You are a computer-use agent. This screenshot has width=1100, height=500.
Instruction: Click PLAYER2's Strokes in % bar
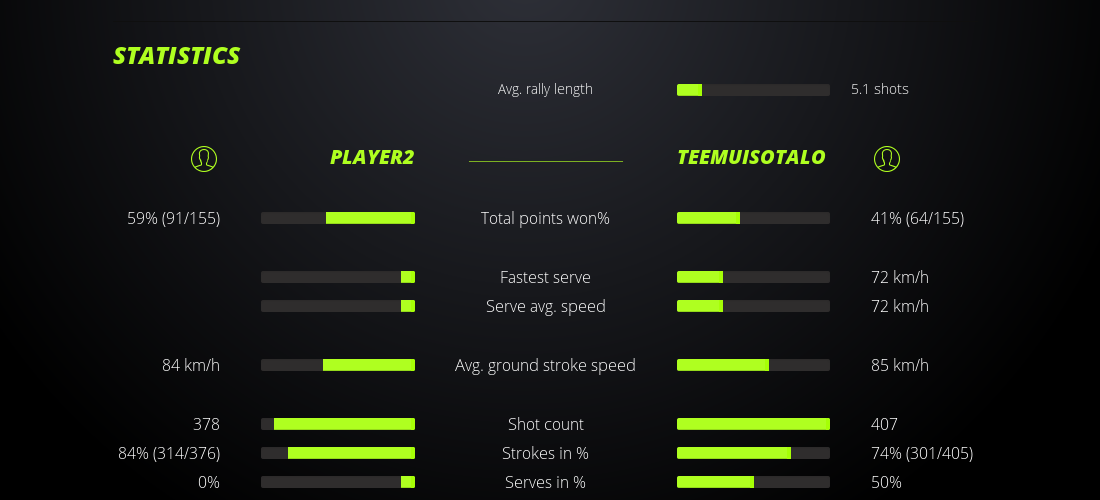(338, 453)
